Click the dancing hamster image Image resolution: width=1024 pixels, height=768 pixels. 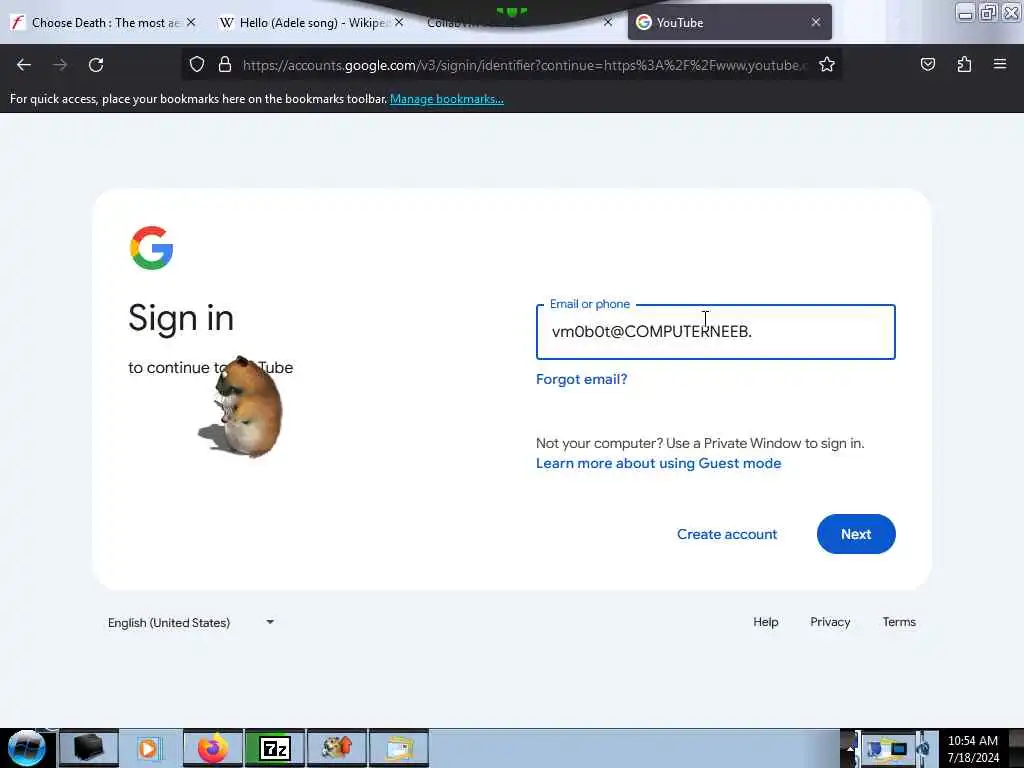[241, 406]
